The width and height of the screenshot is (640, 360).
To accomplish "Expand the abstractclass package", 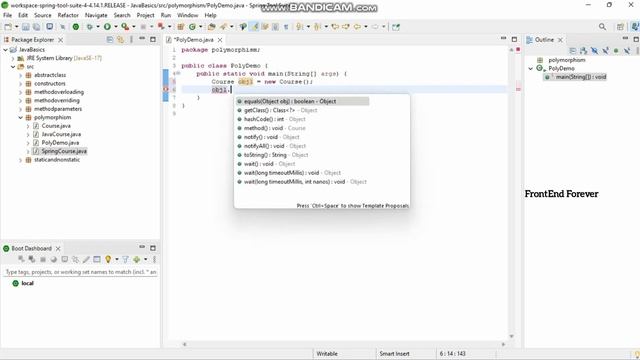I will [20, 75].
